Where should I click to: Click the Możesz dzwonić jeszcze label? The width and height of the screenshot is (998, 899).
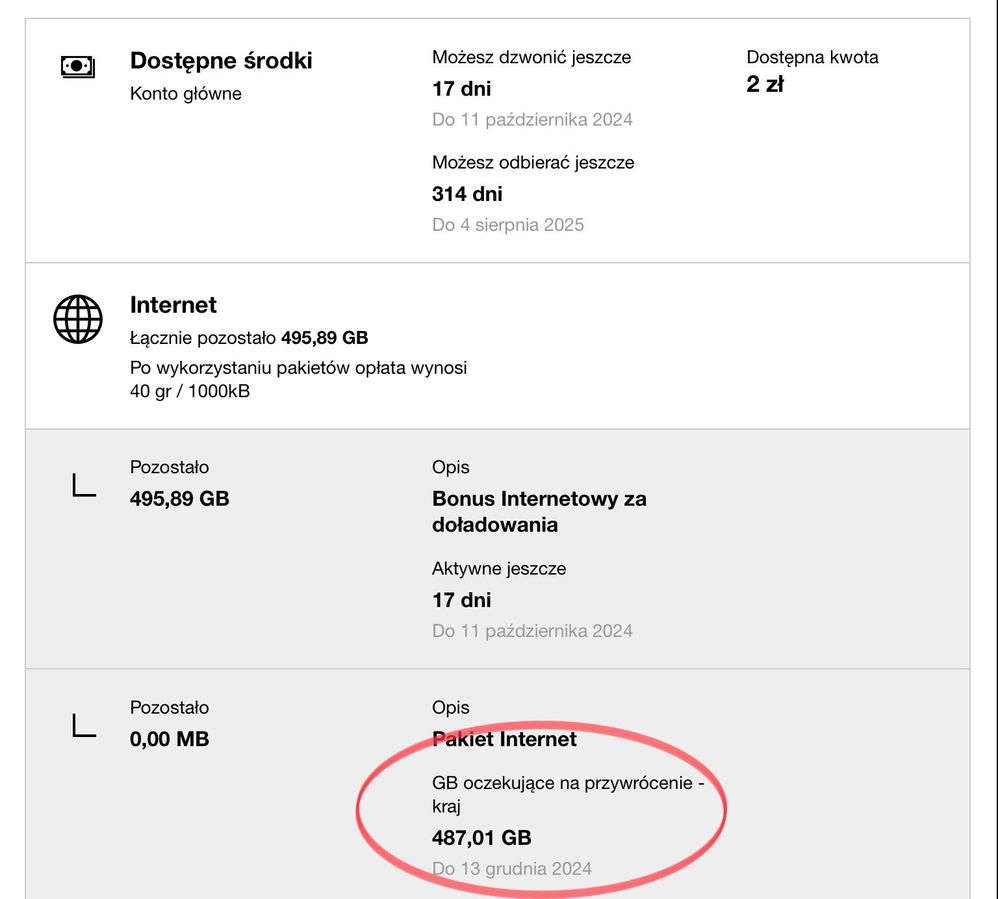click(x=531, y=57)
